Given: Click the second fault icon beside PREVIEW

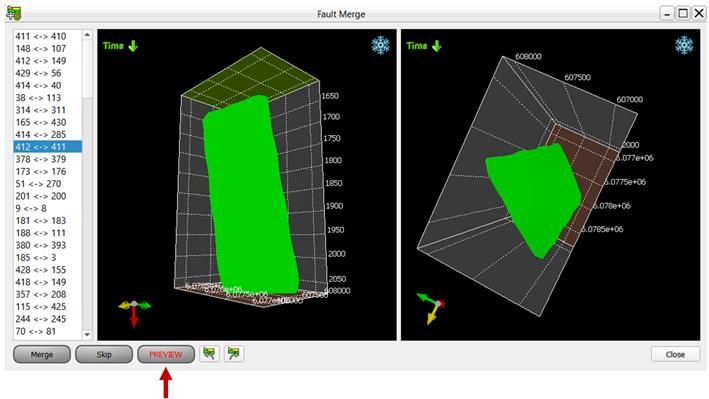Looking at the screenshot, I should (x=234, y=354).
